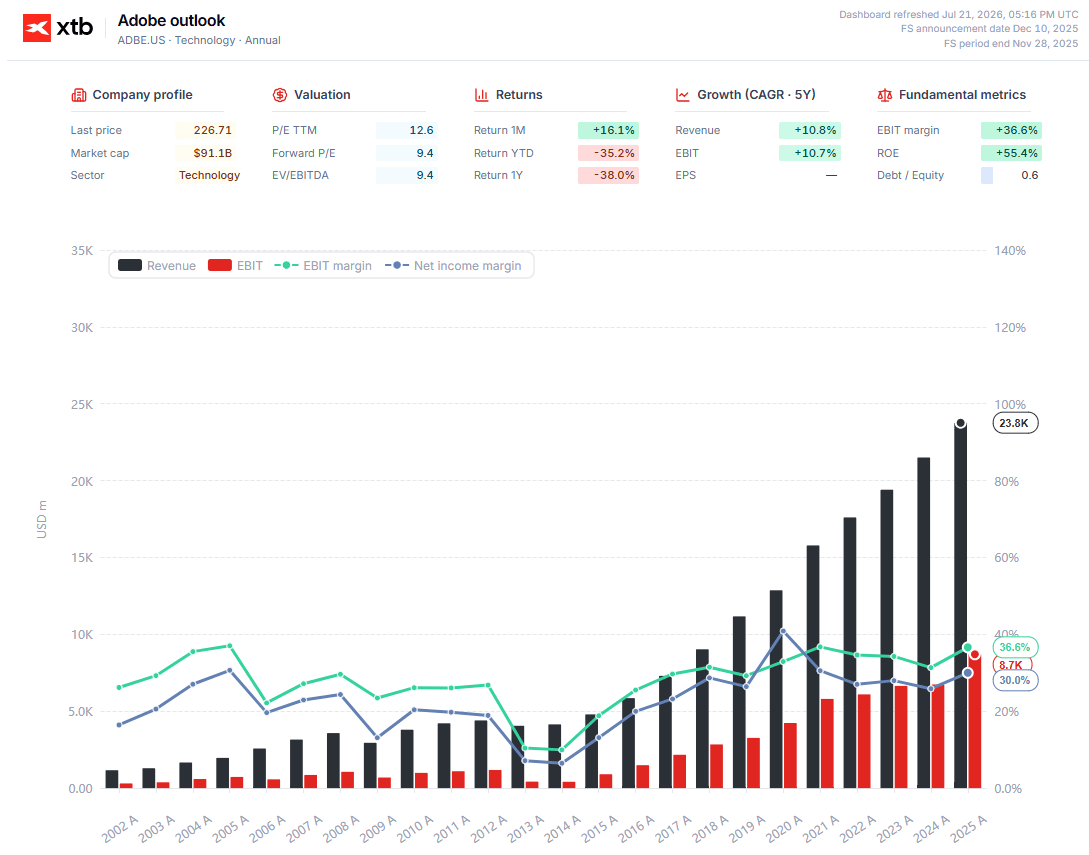Image resolution: width=1089 pixels, height=855 pixels.
Task: Click the 2025 A axis label
Action: (x=968, y=828)
